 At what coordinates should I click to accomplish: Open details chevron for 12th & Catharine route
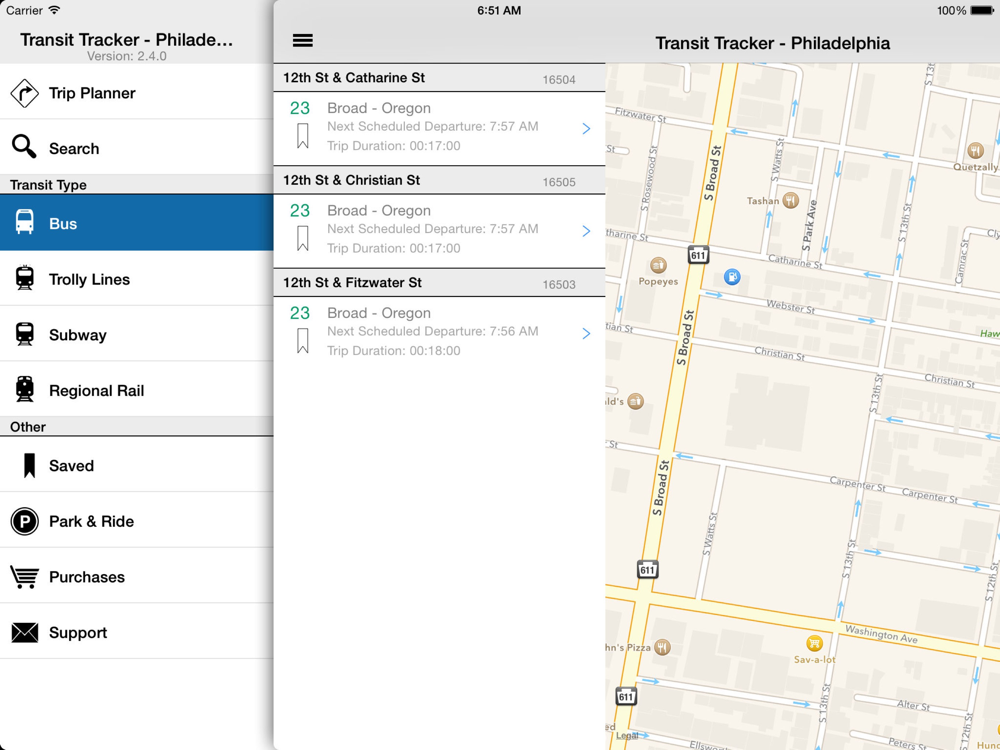[x=586, y=129]
